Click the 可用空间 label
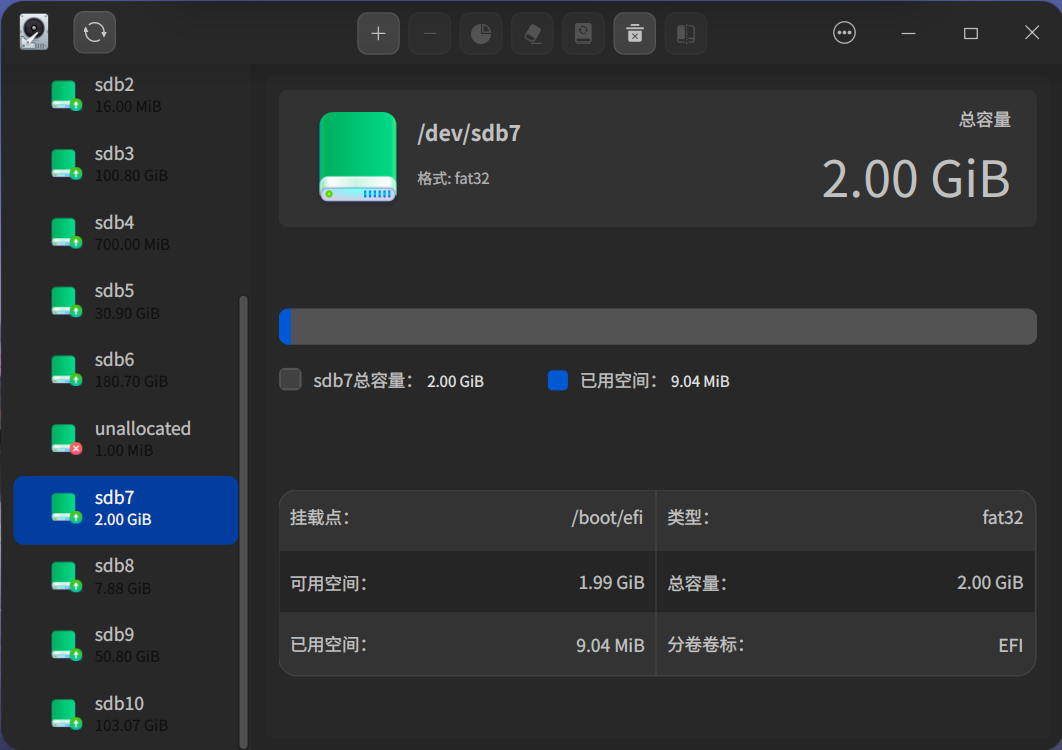1062x750 pixels. click(x=328, y=583)
